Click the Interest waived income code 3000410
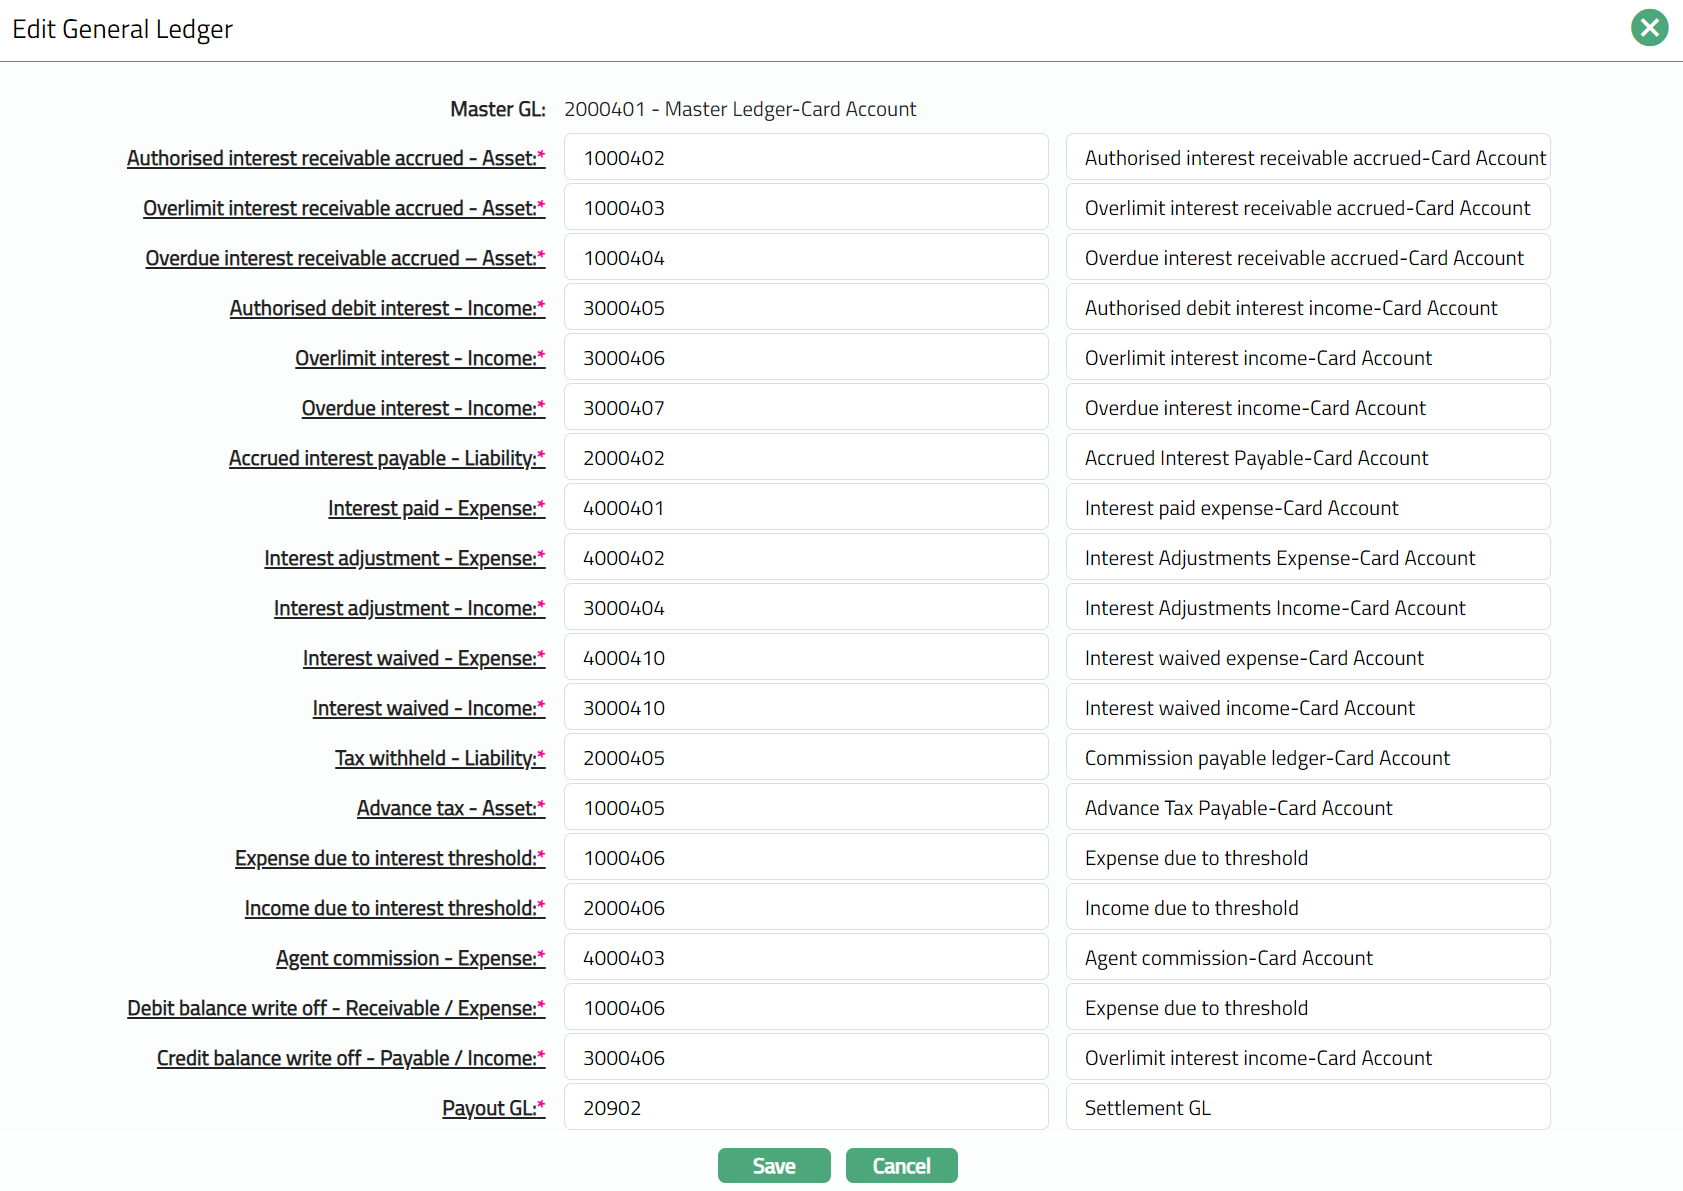Screen dimensions: 1683x1191 (805, 708)
